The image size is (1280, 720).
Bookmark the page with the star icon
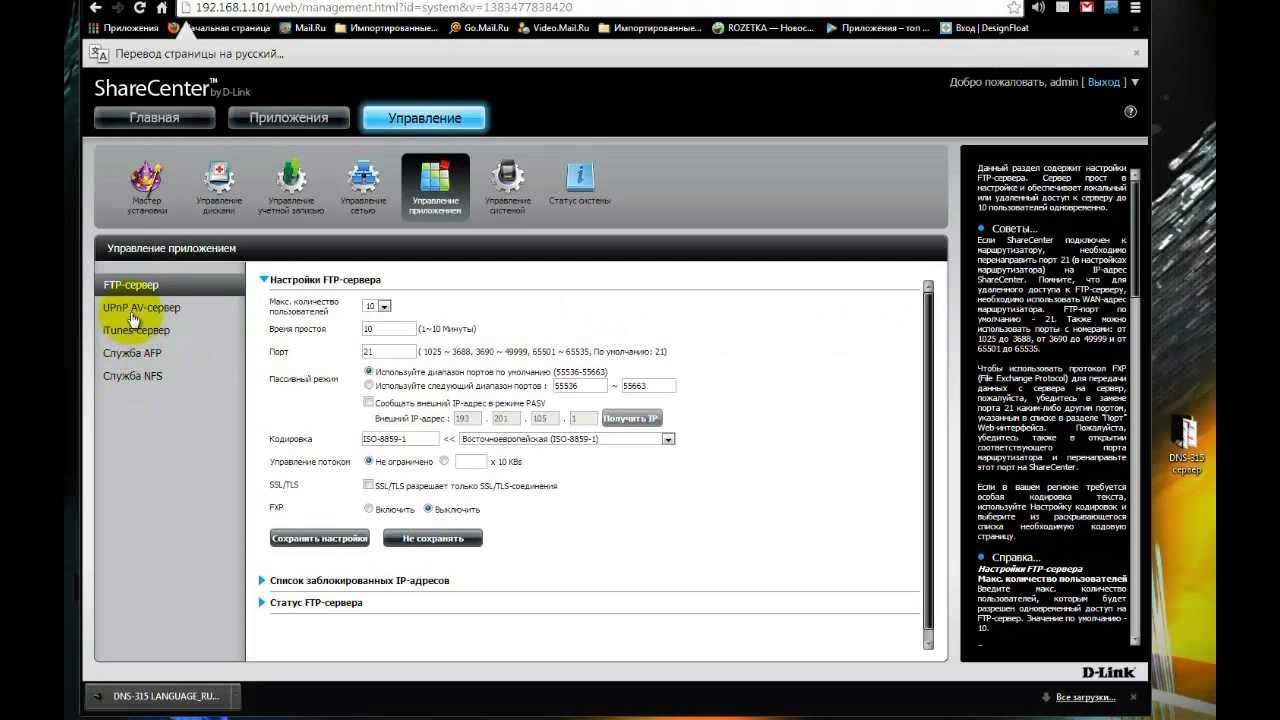click(x=1014, y=7)
